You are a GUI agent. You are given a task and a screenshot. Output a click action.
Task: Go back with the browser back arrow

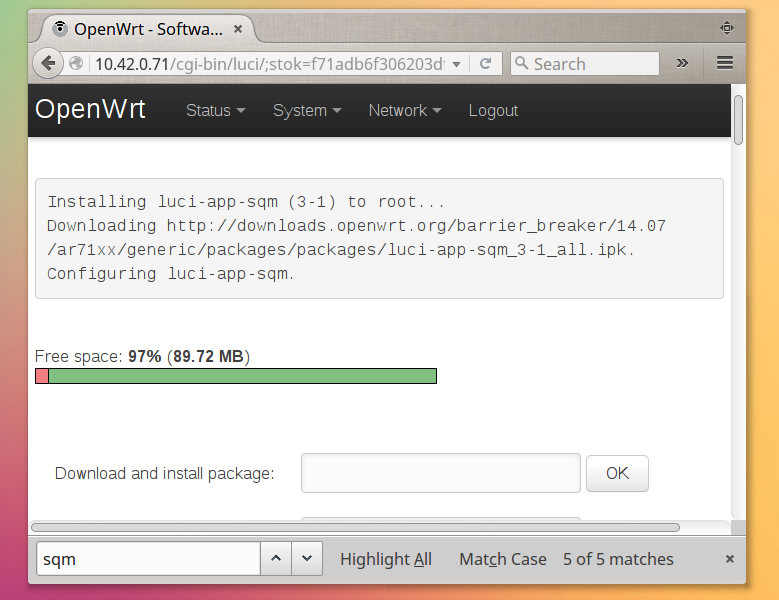(x=48, y=64)
